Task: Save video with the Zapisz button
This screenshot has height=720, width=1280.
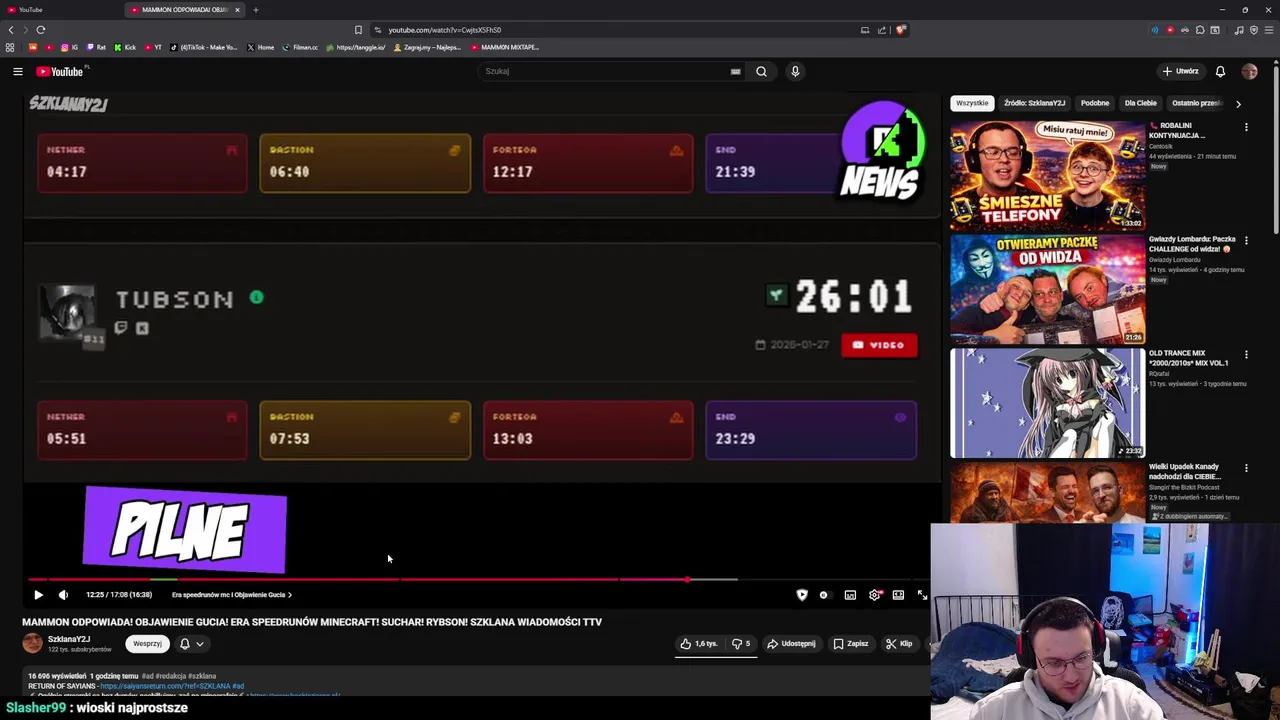Action: pyautogui.click(x=851, y=644)
